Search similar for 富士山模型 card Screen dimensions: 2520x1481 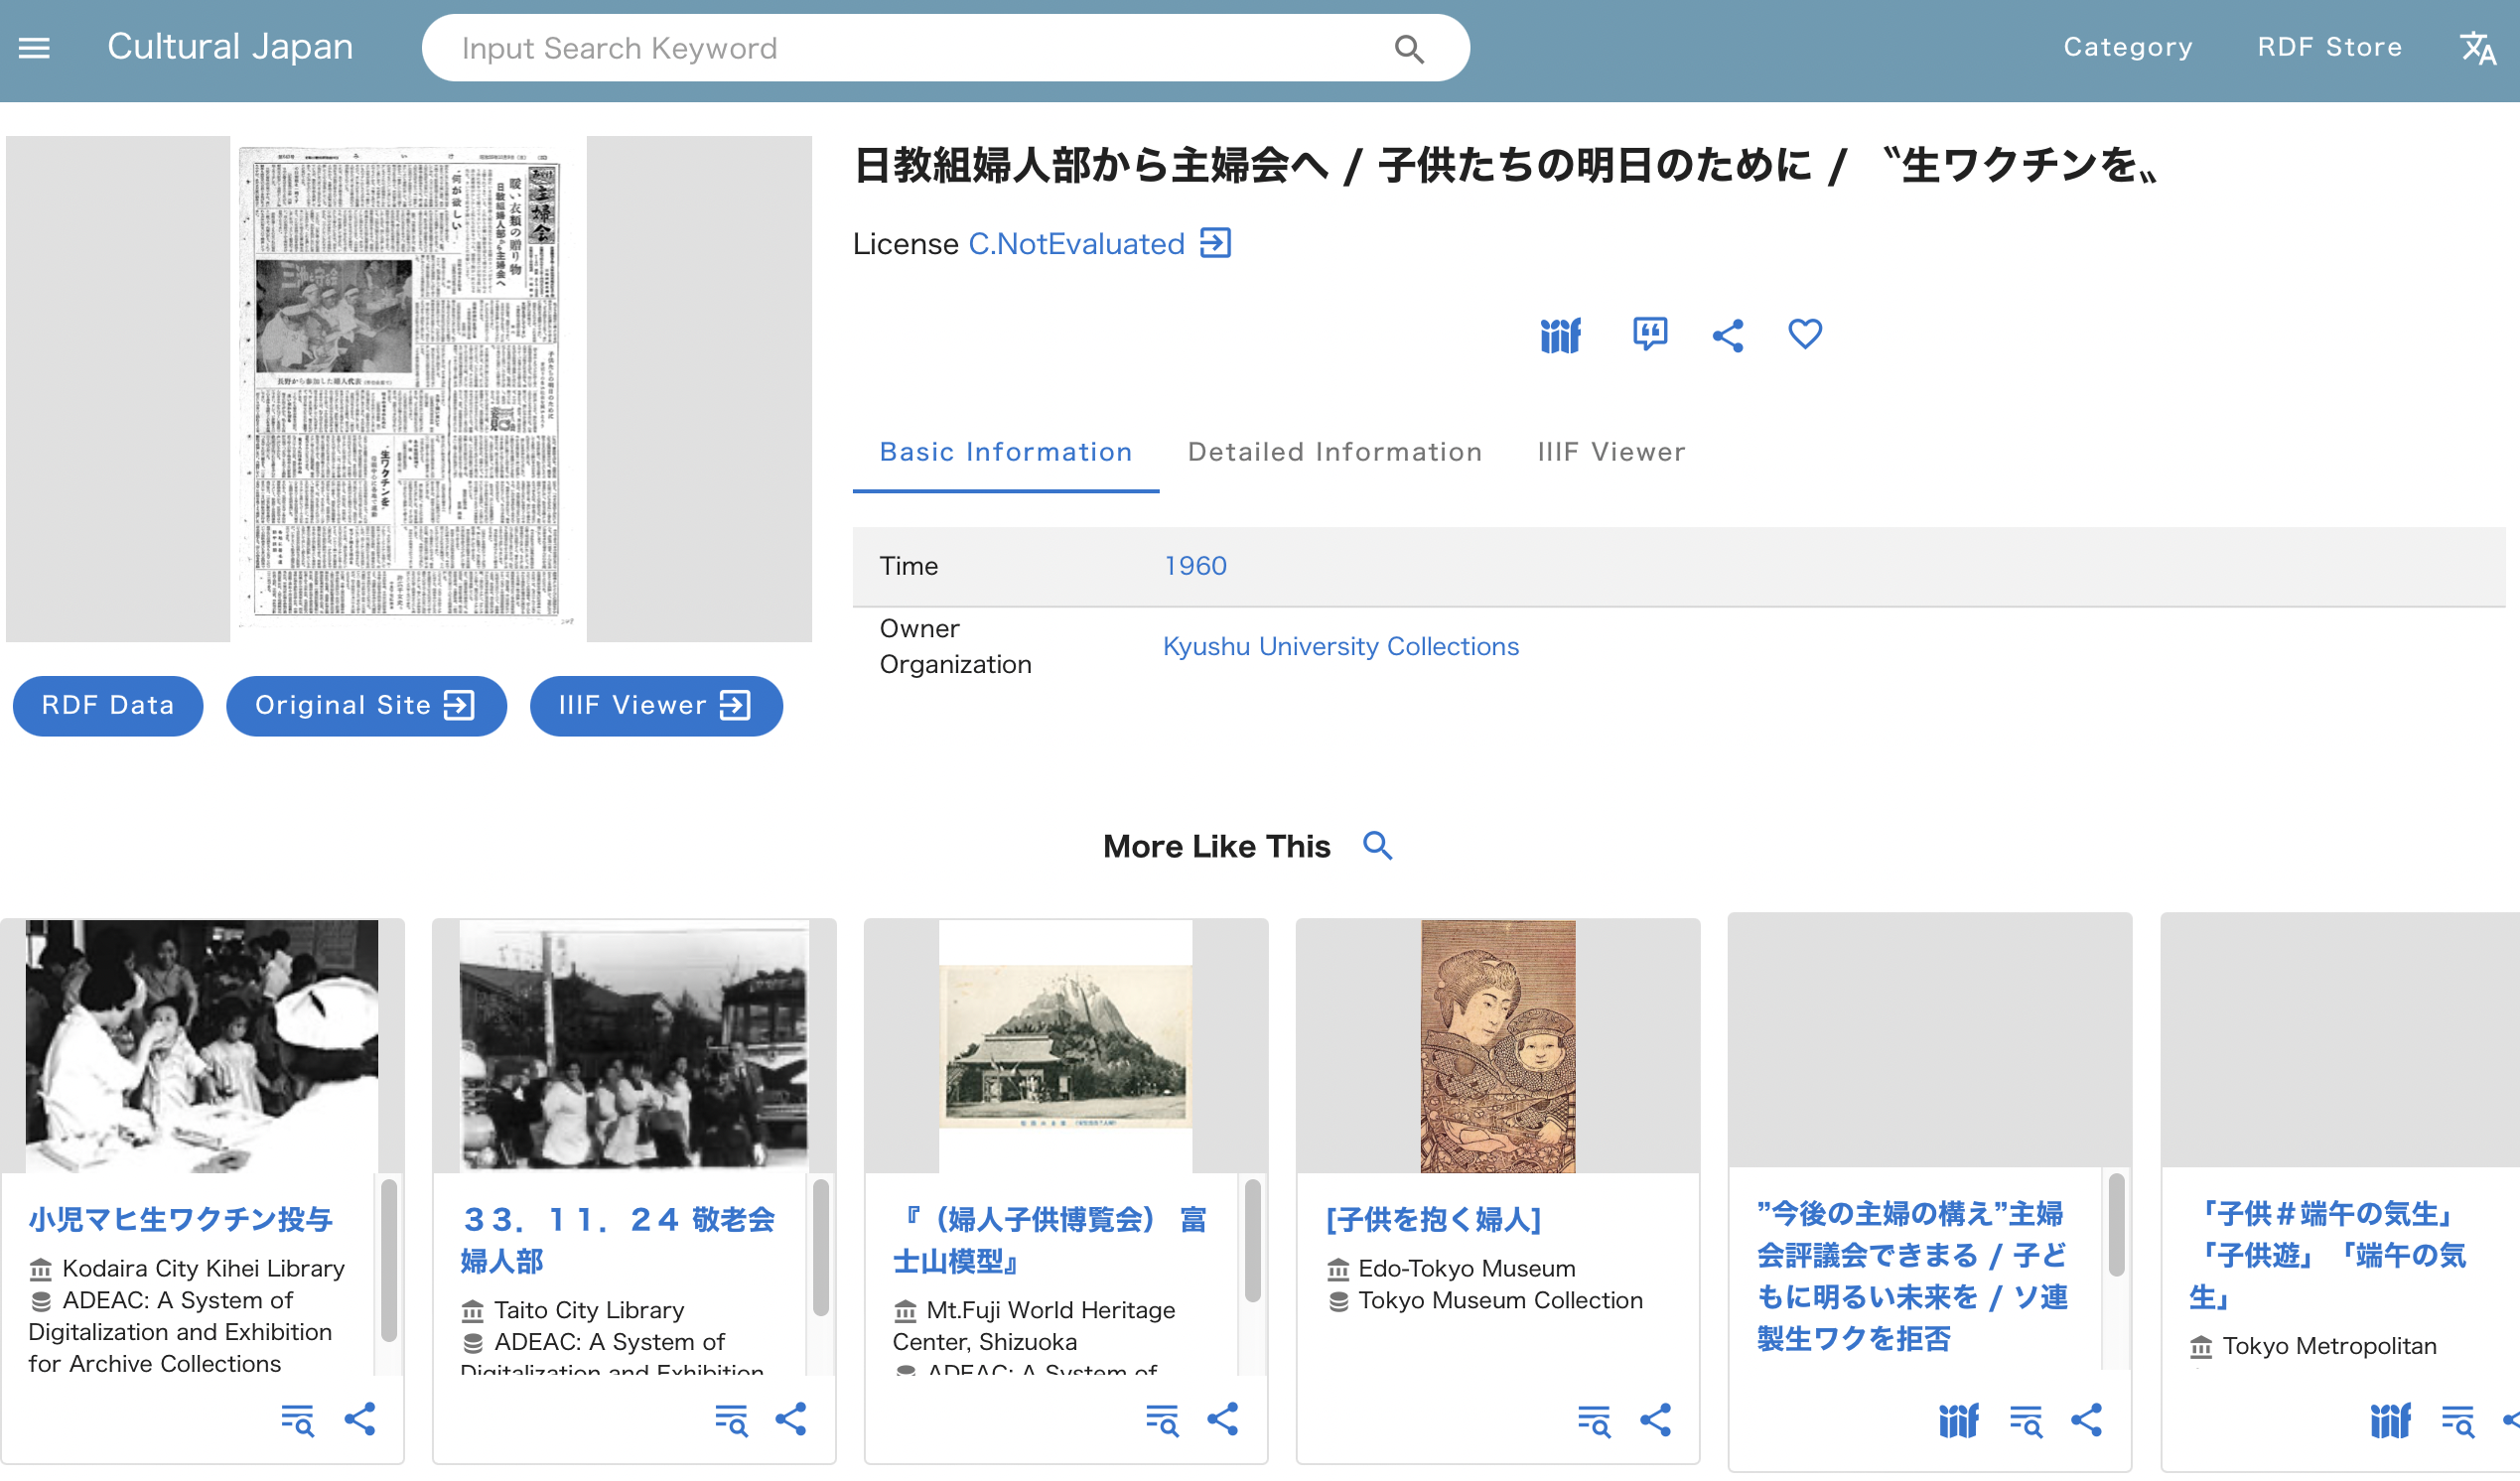click(x=1162, y=1420)
